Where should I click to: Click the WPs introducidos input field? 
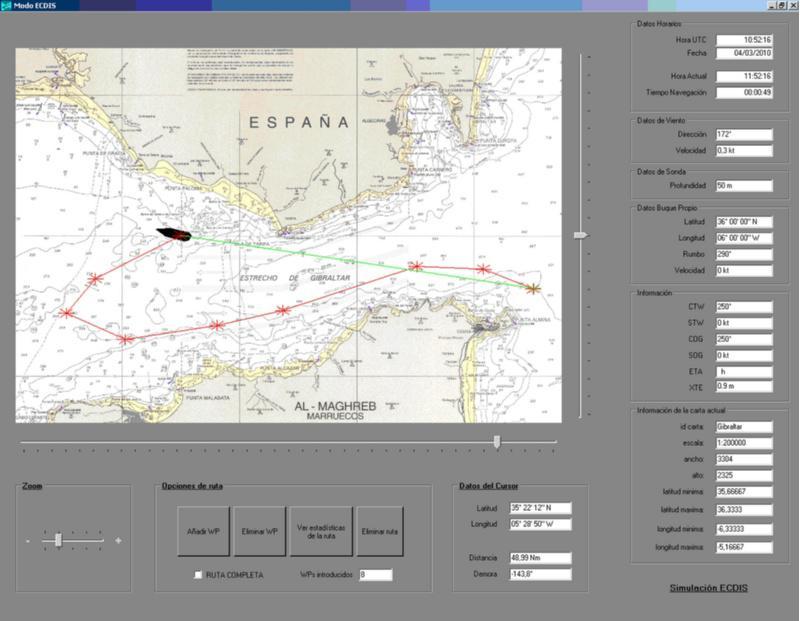click(x=376, y=575)
